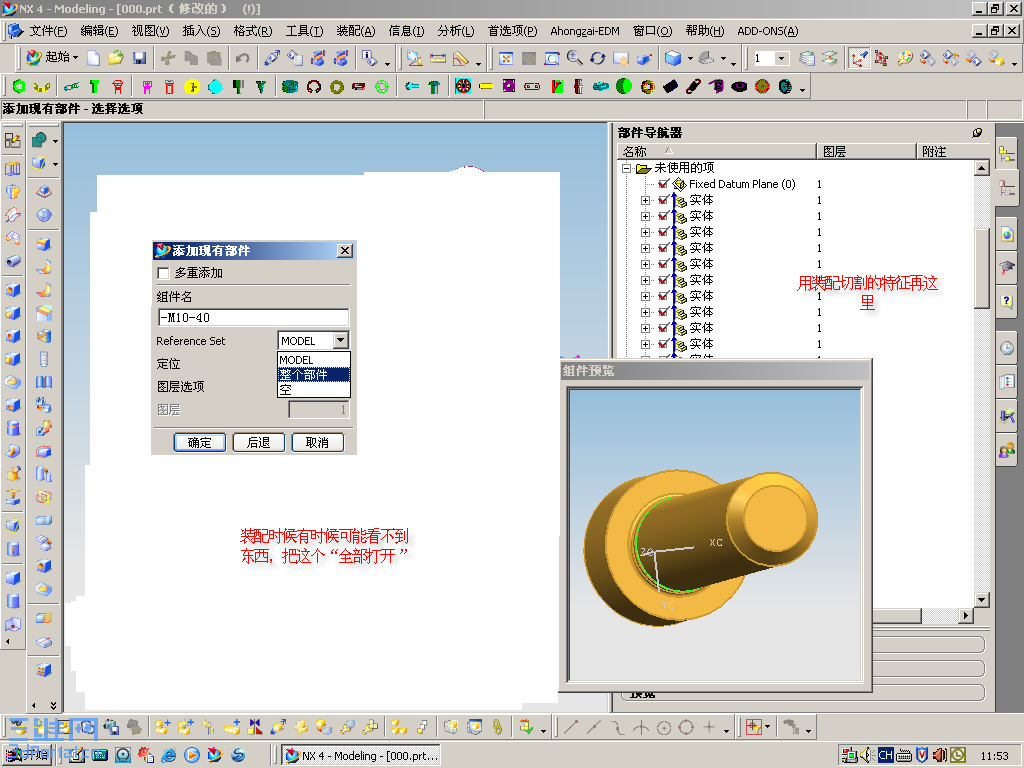Click NX 4 Modeling taskbar button
This screenshot has height=768, width=1024.
click(x=361, y=756)
